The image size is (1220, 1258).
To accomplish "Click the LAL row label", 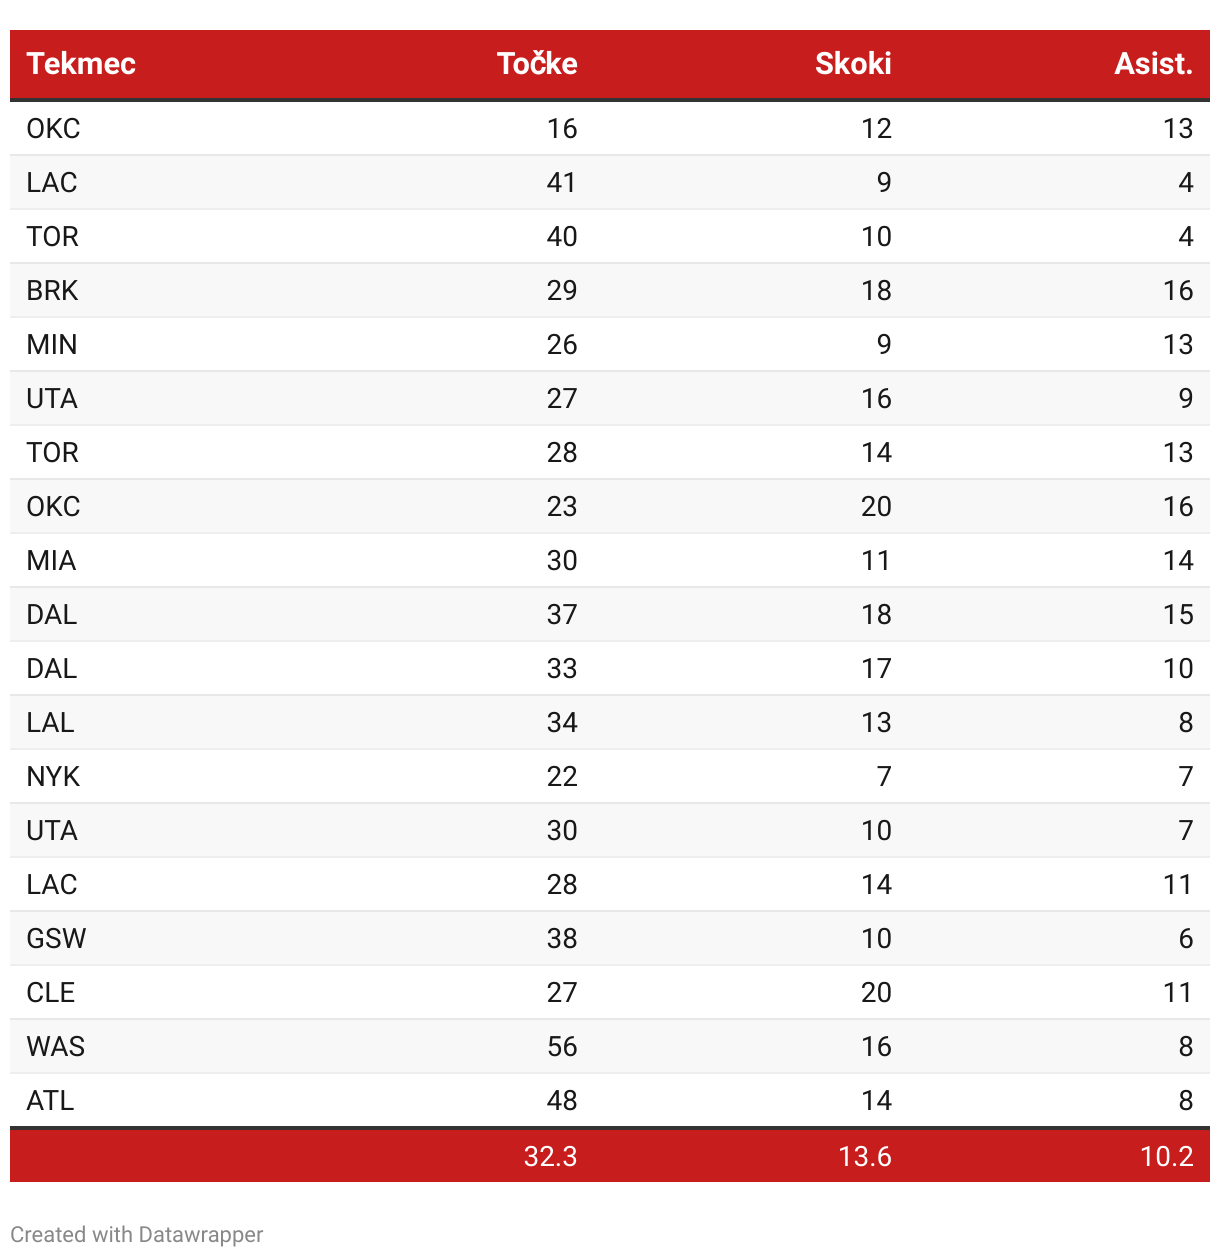I will (x=50, y=723).
